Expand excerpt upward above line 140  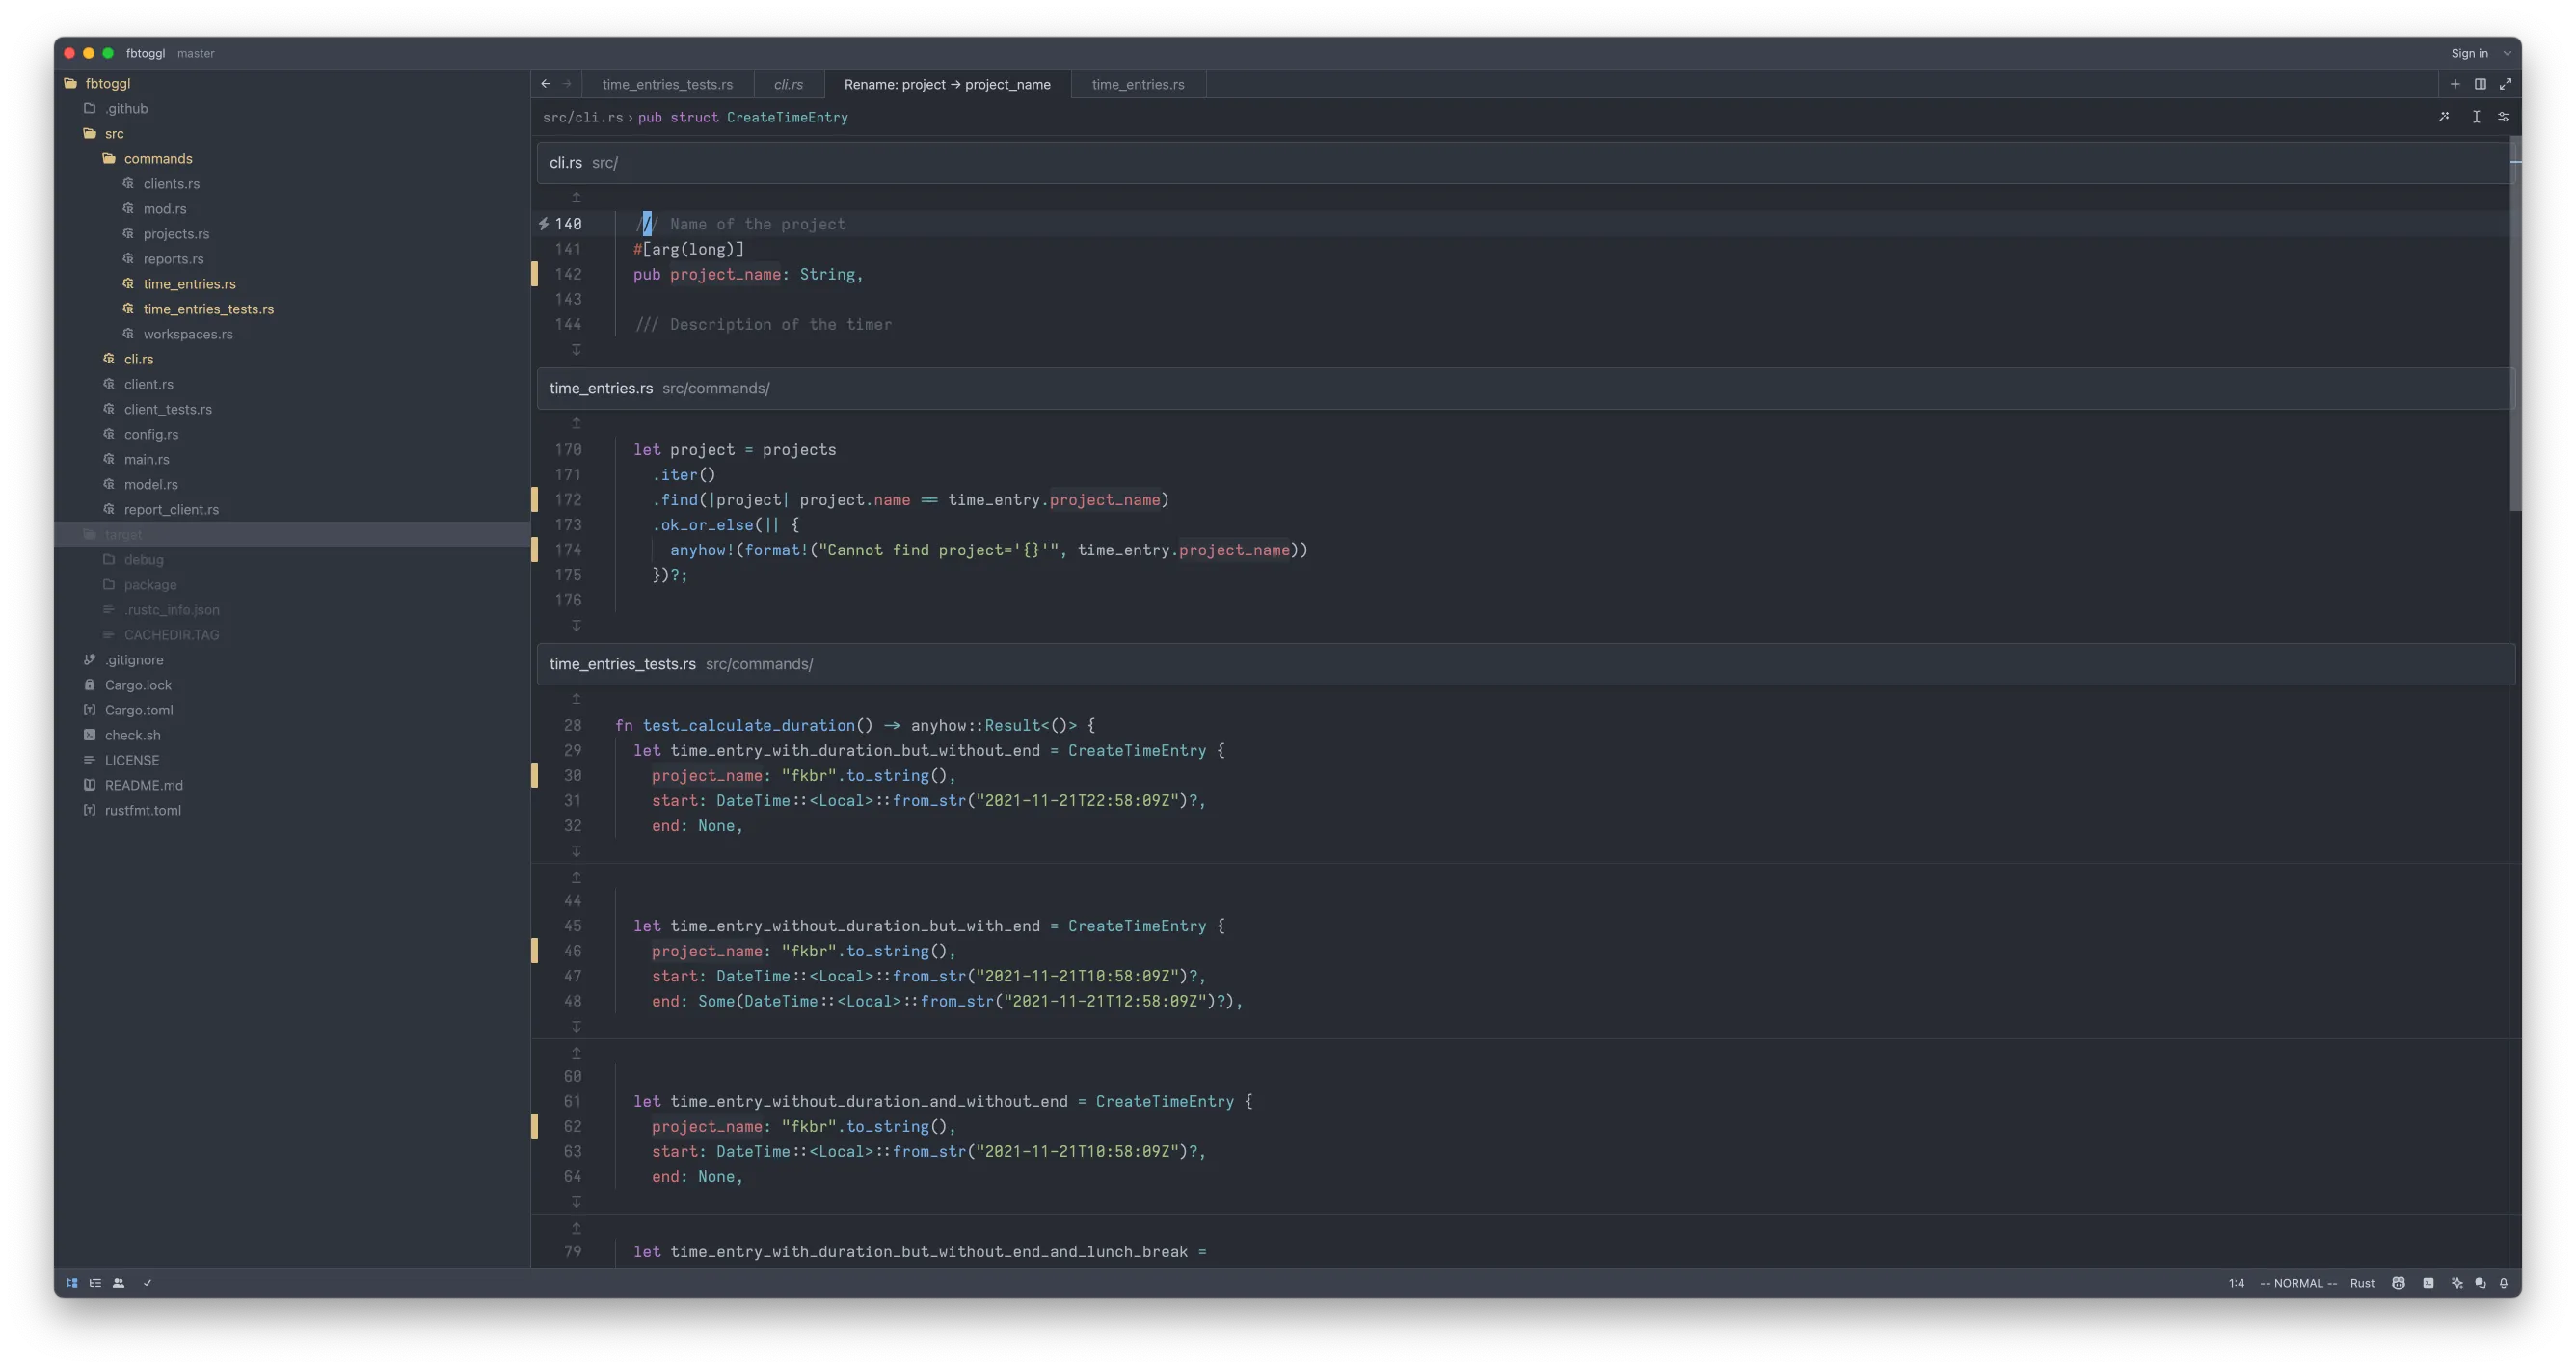coord(576,198)
